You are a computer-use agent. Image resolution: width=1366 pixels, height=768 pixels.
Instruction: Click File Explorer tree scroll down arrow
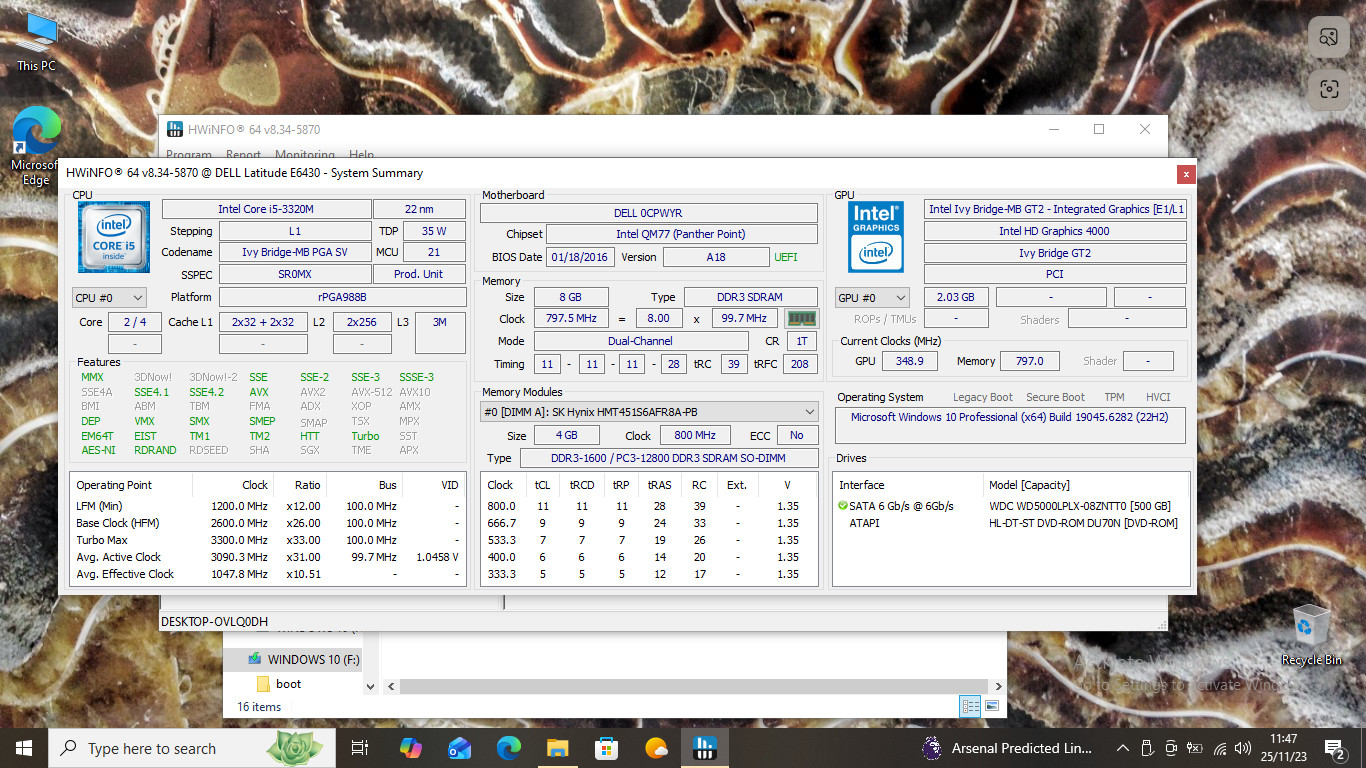coord(371,686)
